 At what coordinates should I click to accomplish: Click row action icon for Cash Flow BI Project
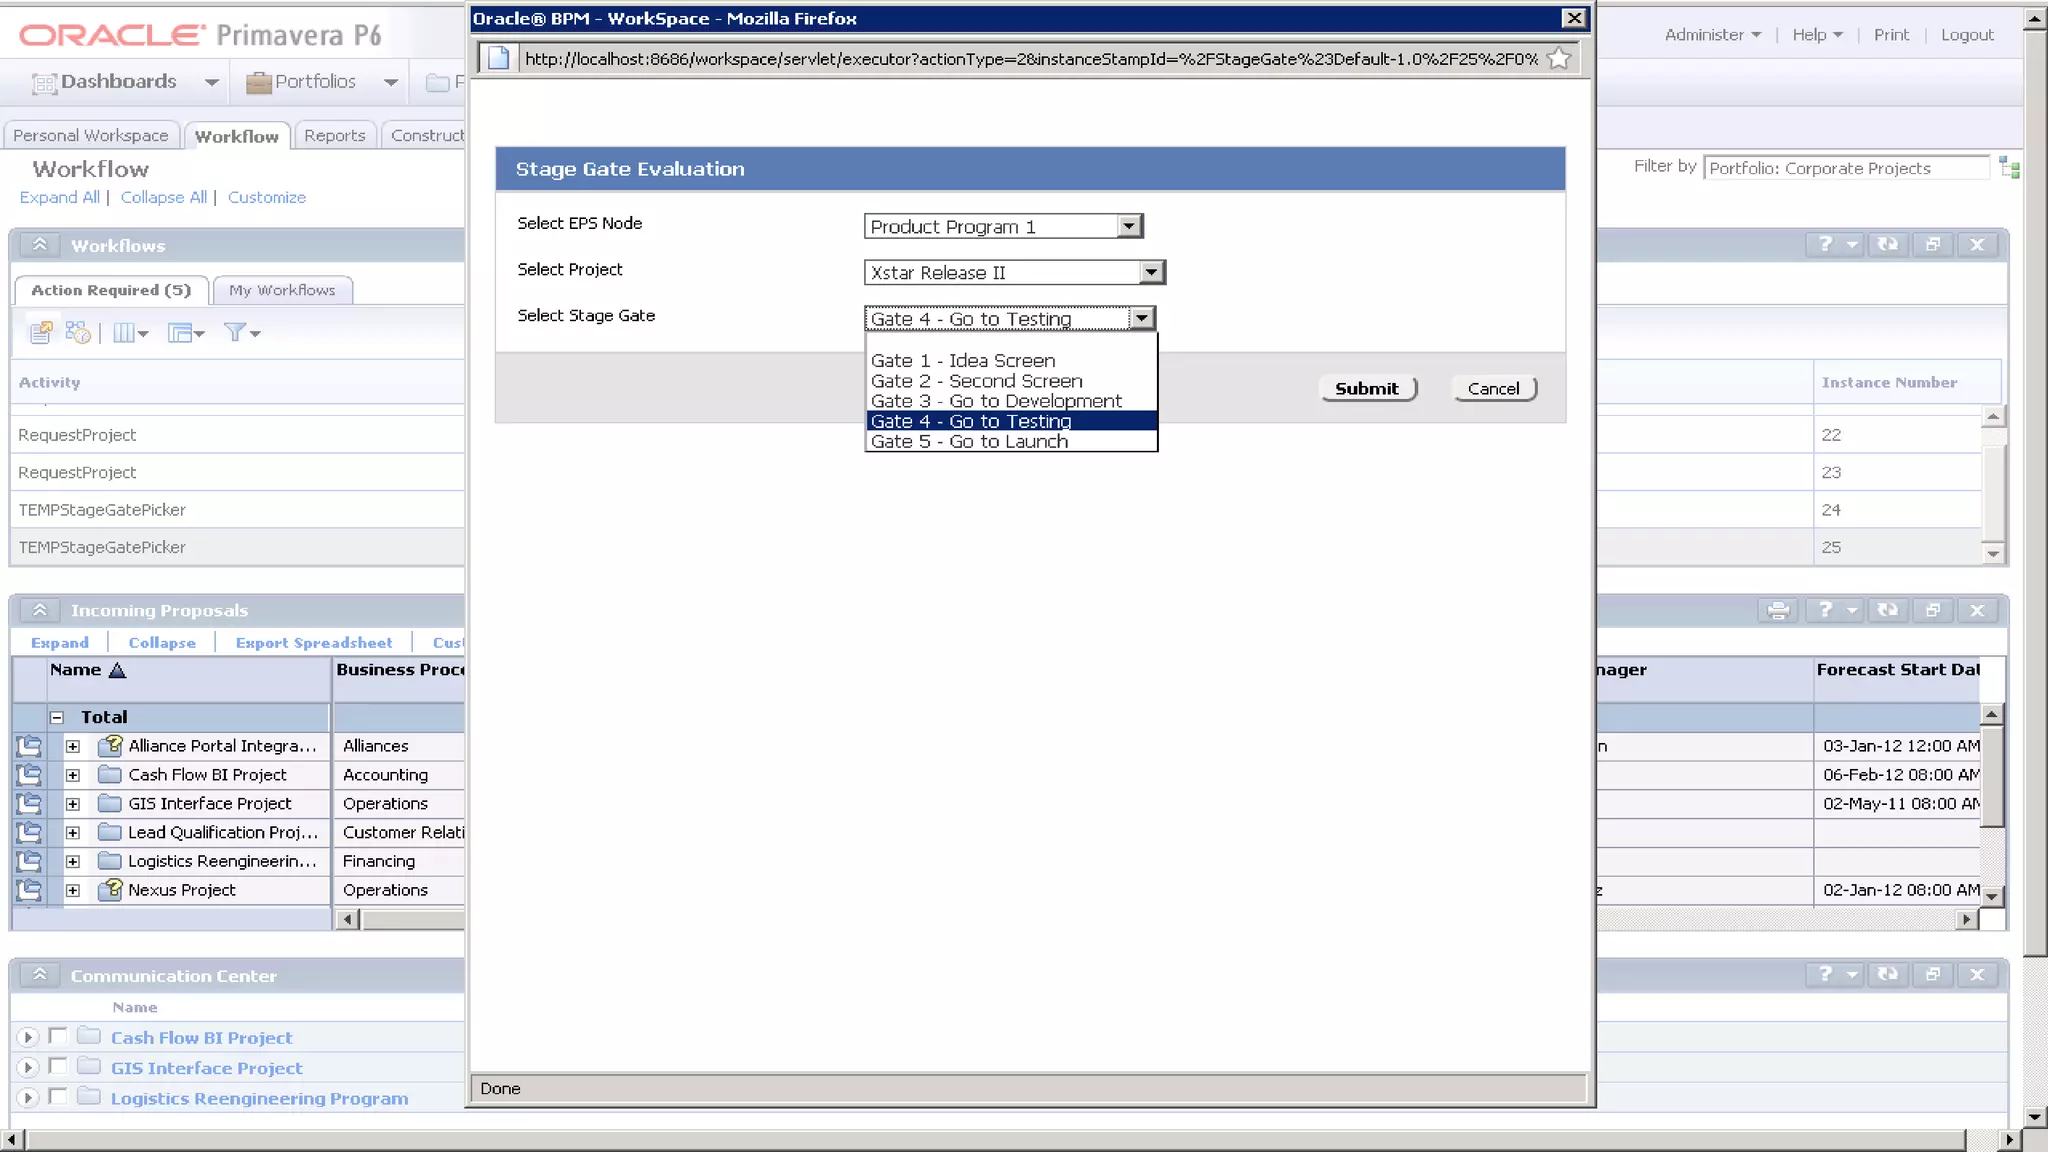tap(29, 775)
